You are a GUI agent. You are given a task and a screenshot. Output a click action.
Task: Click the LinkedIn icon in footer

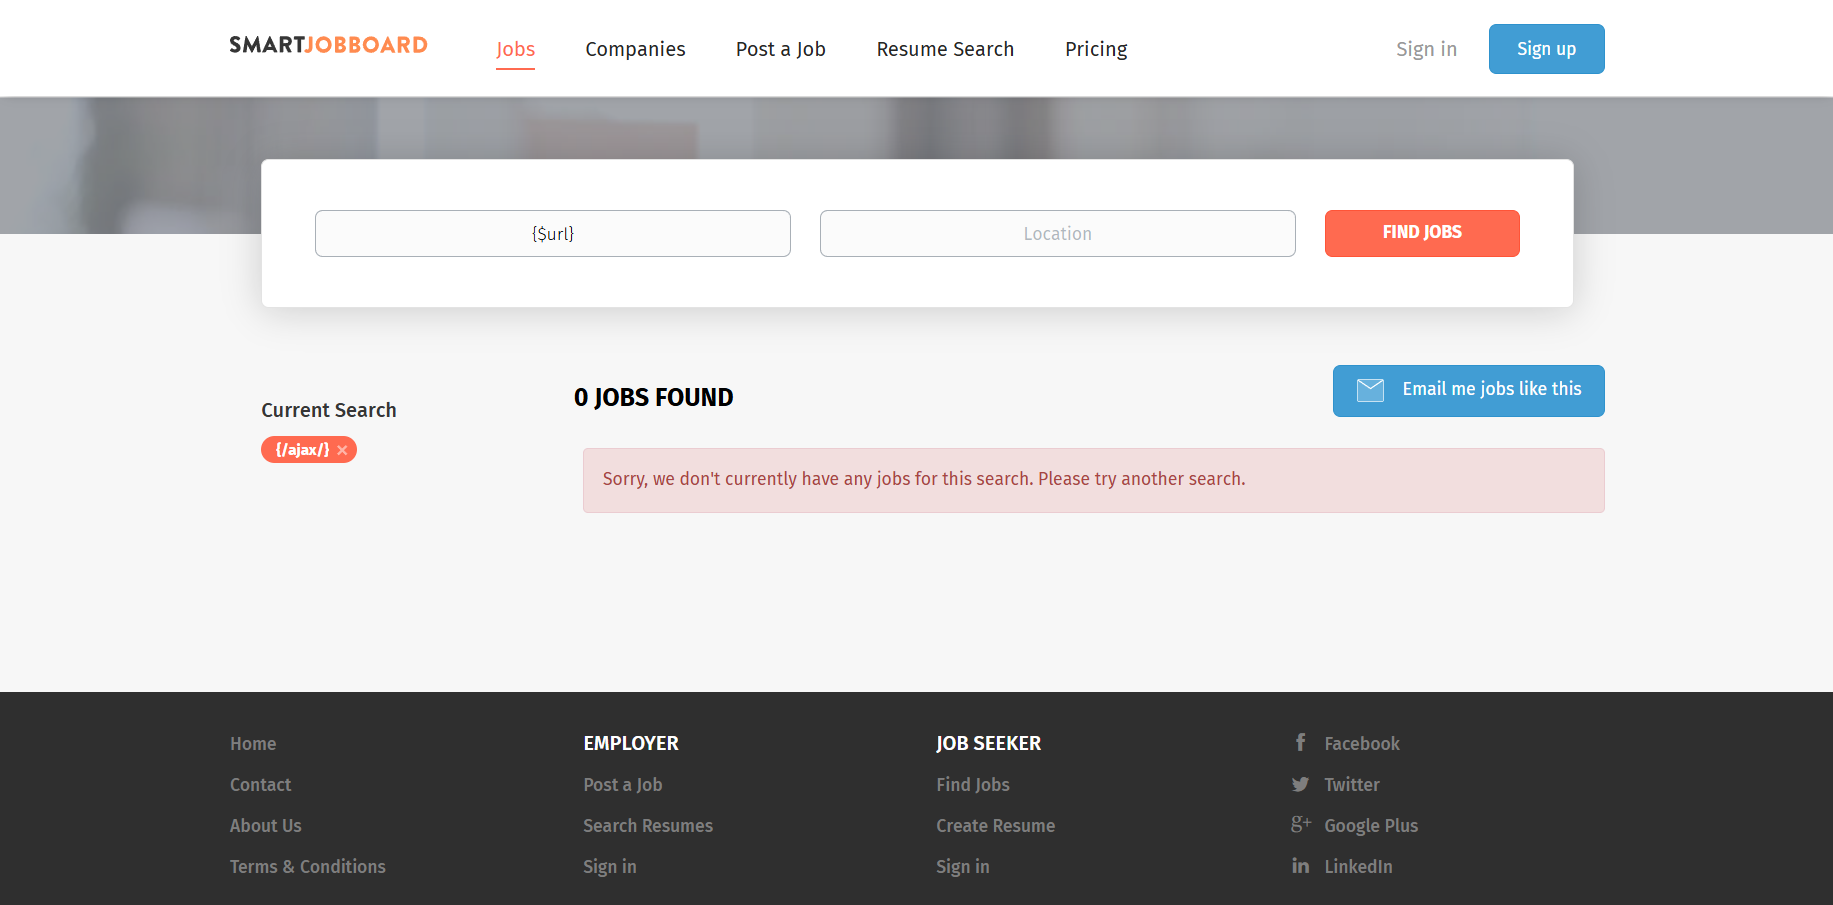pyautogui.click(x=1300, y=866)
